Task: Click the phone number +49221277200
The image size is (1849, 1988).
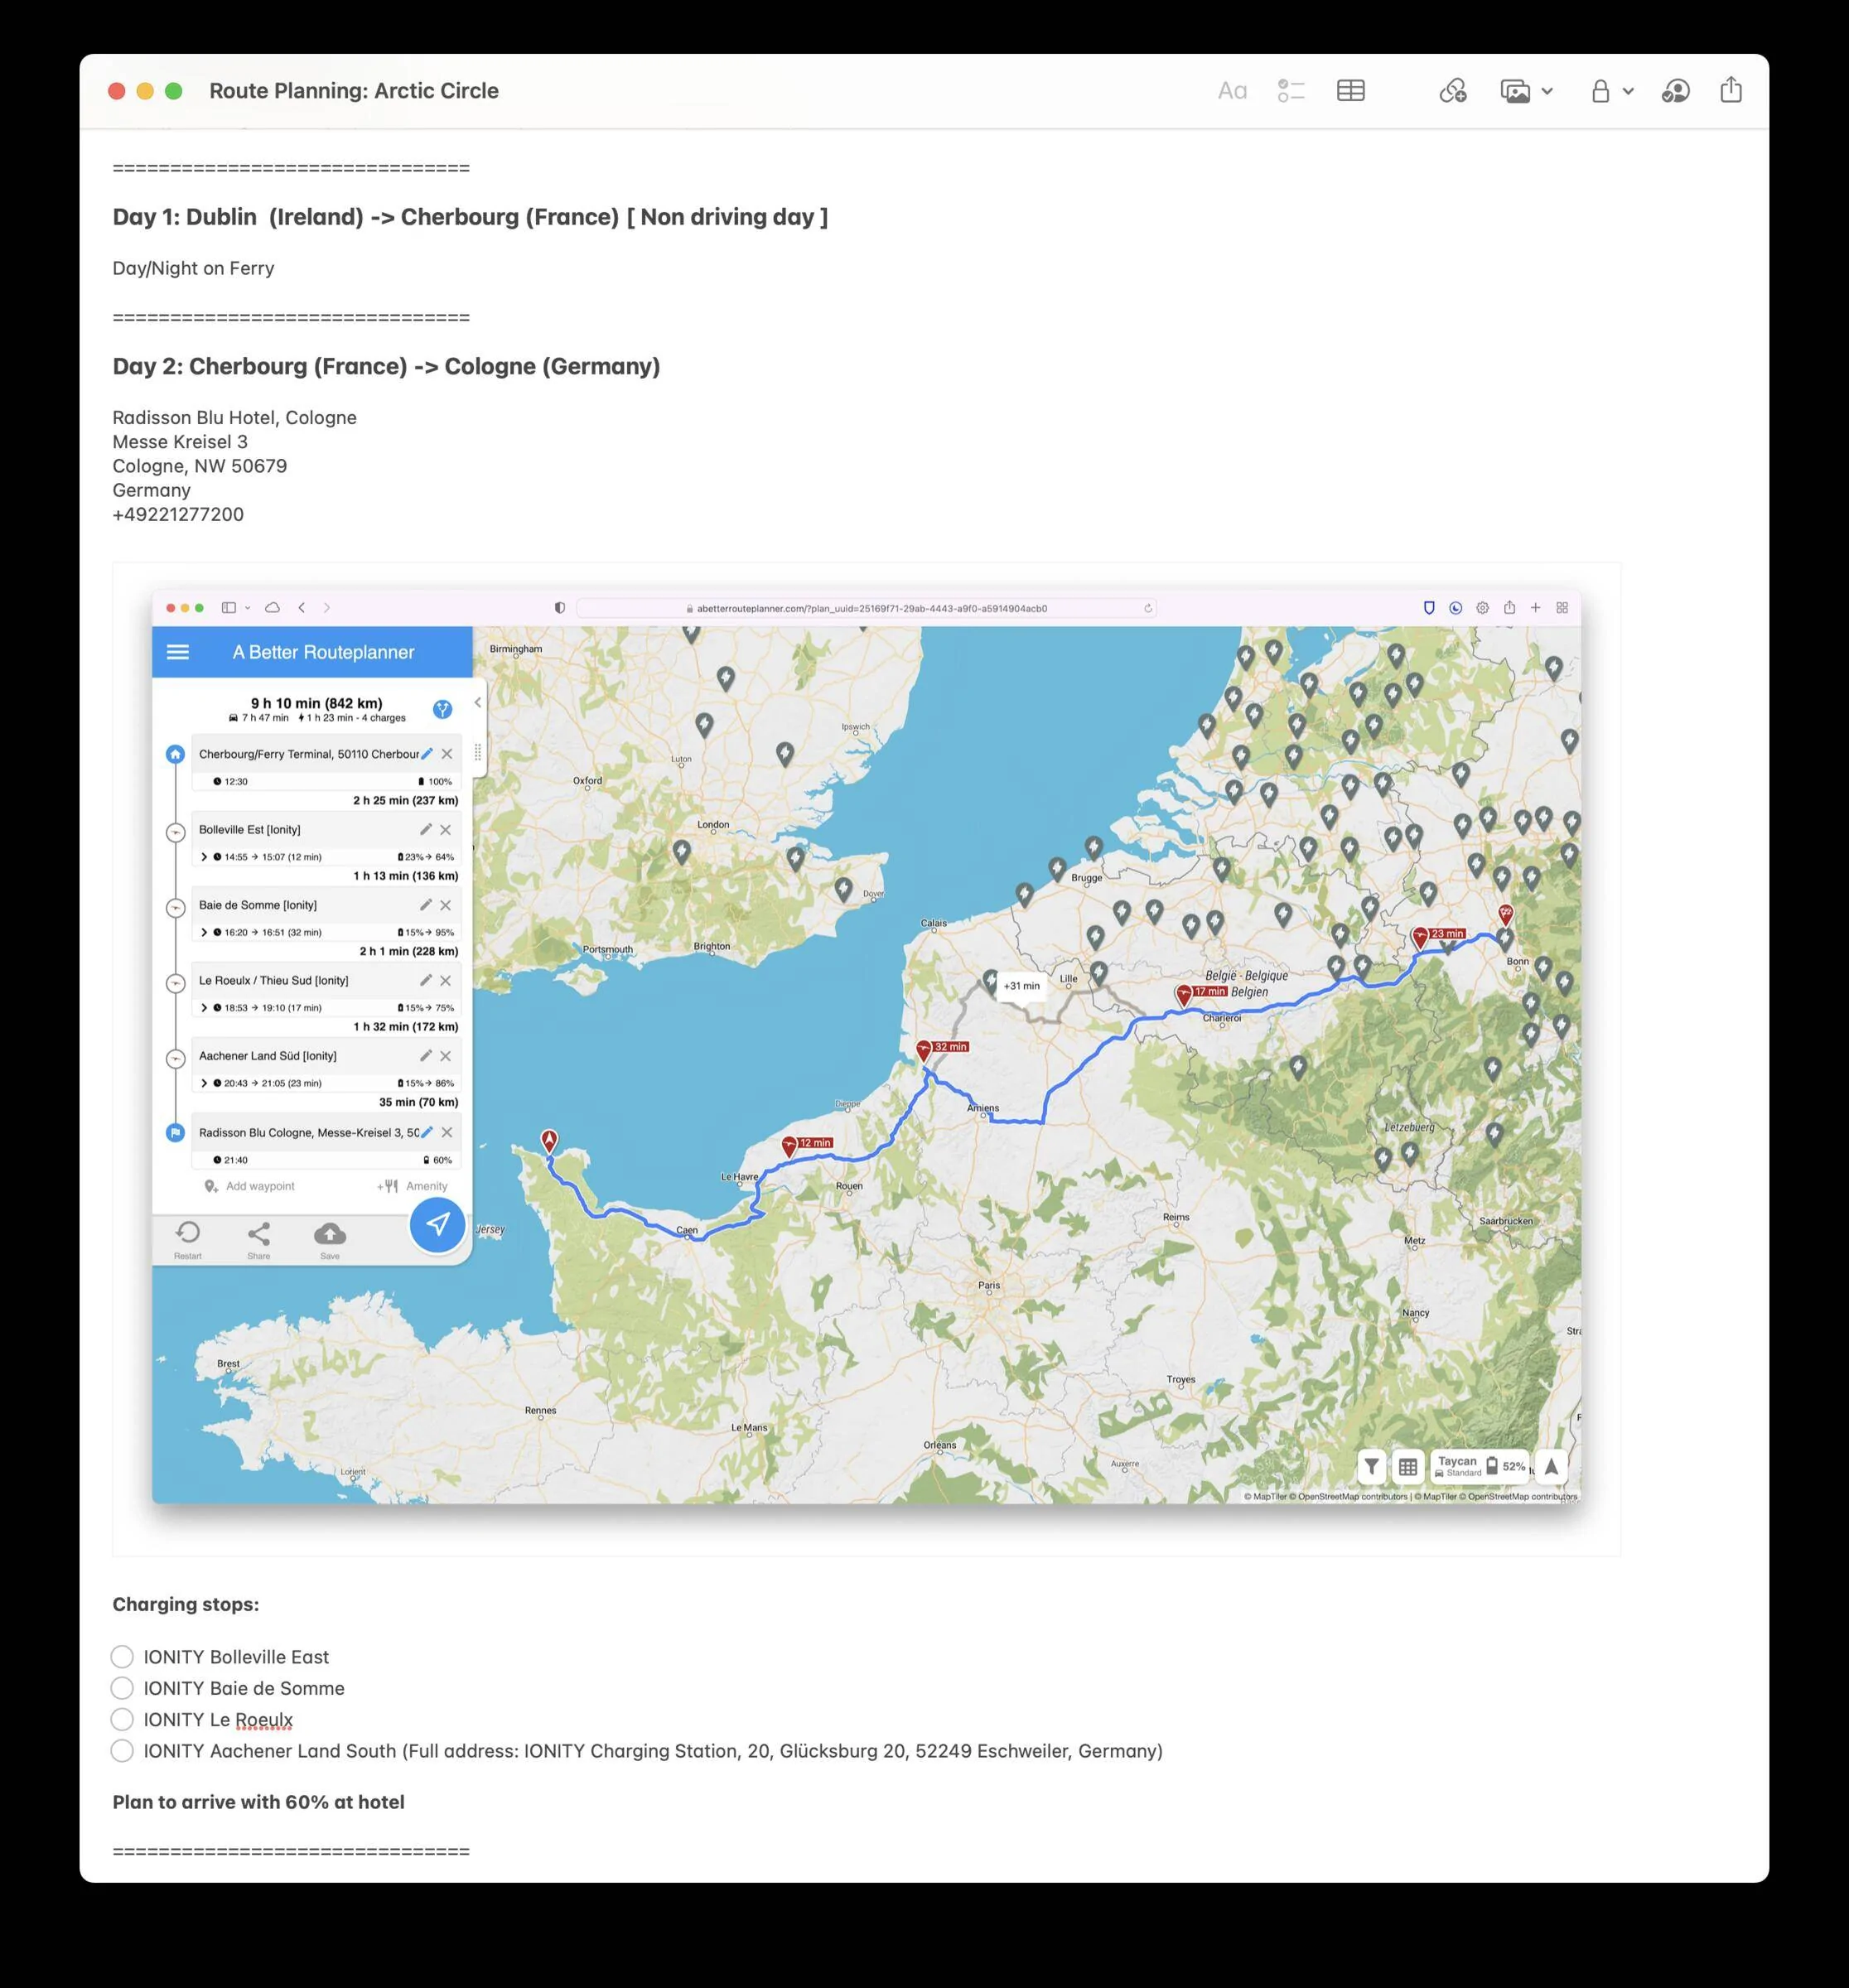Action: point(178,514)
